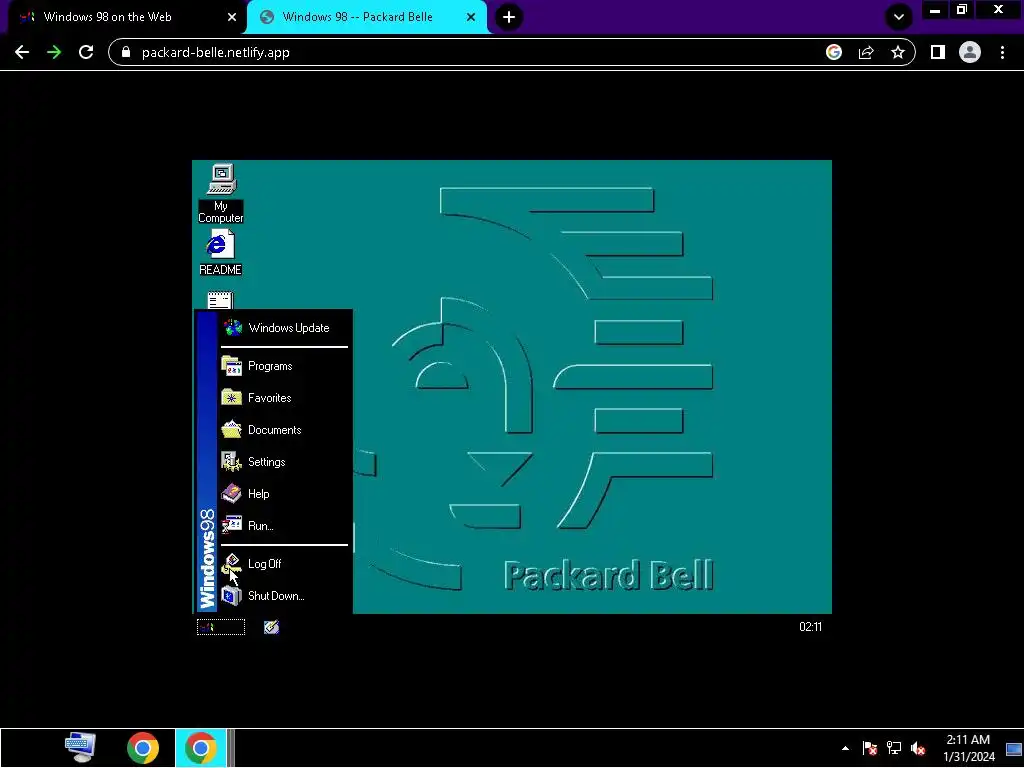Bookmark this page with the star
This screenshot has width=1024, height=768.
898,52
